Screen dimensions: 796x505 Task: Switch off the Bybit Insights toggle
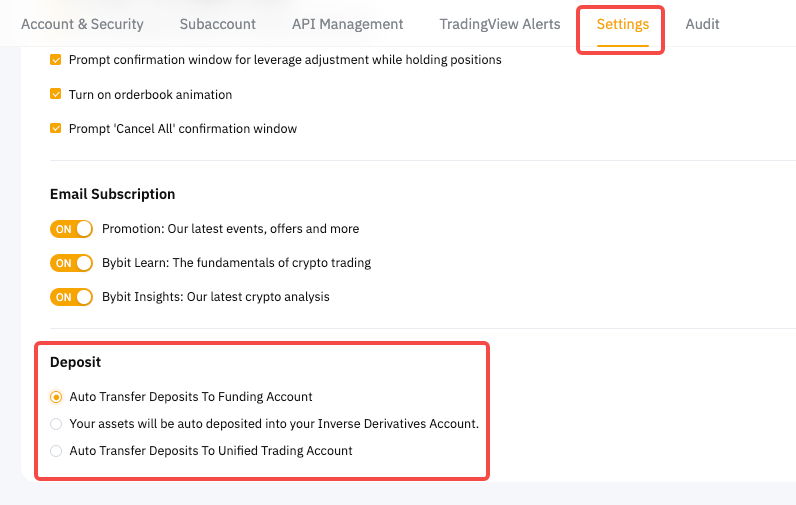tap(71, 297)
